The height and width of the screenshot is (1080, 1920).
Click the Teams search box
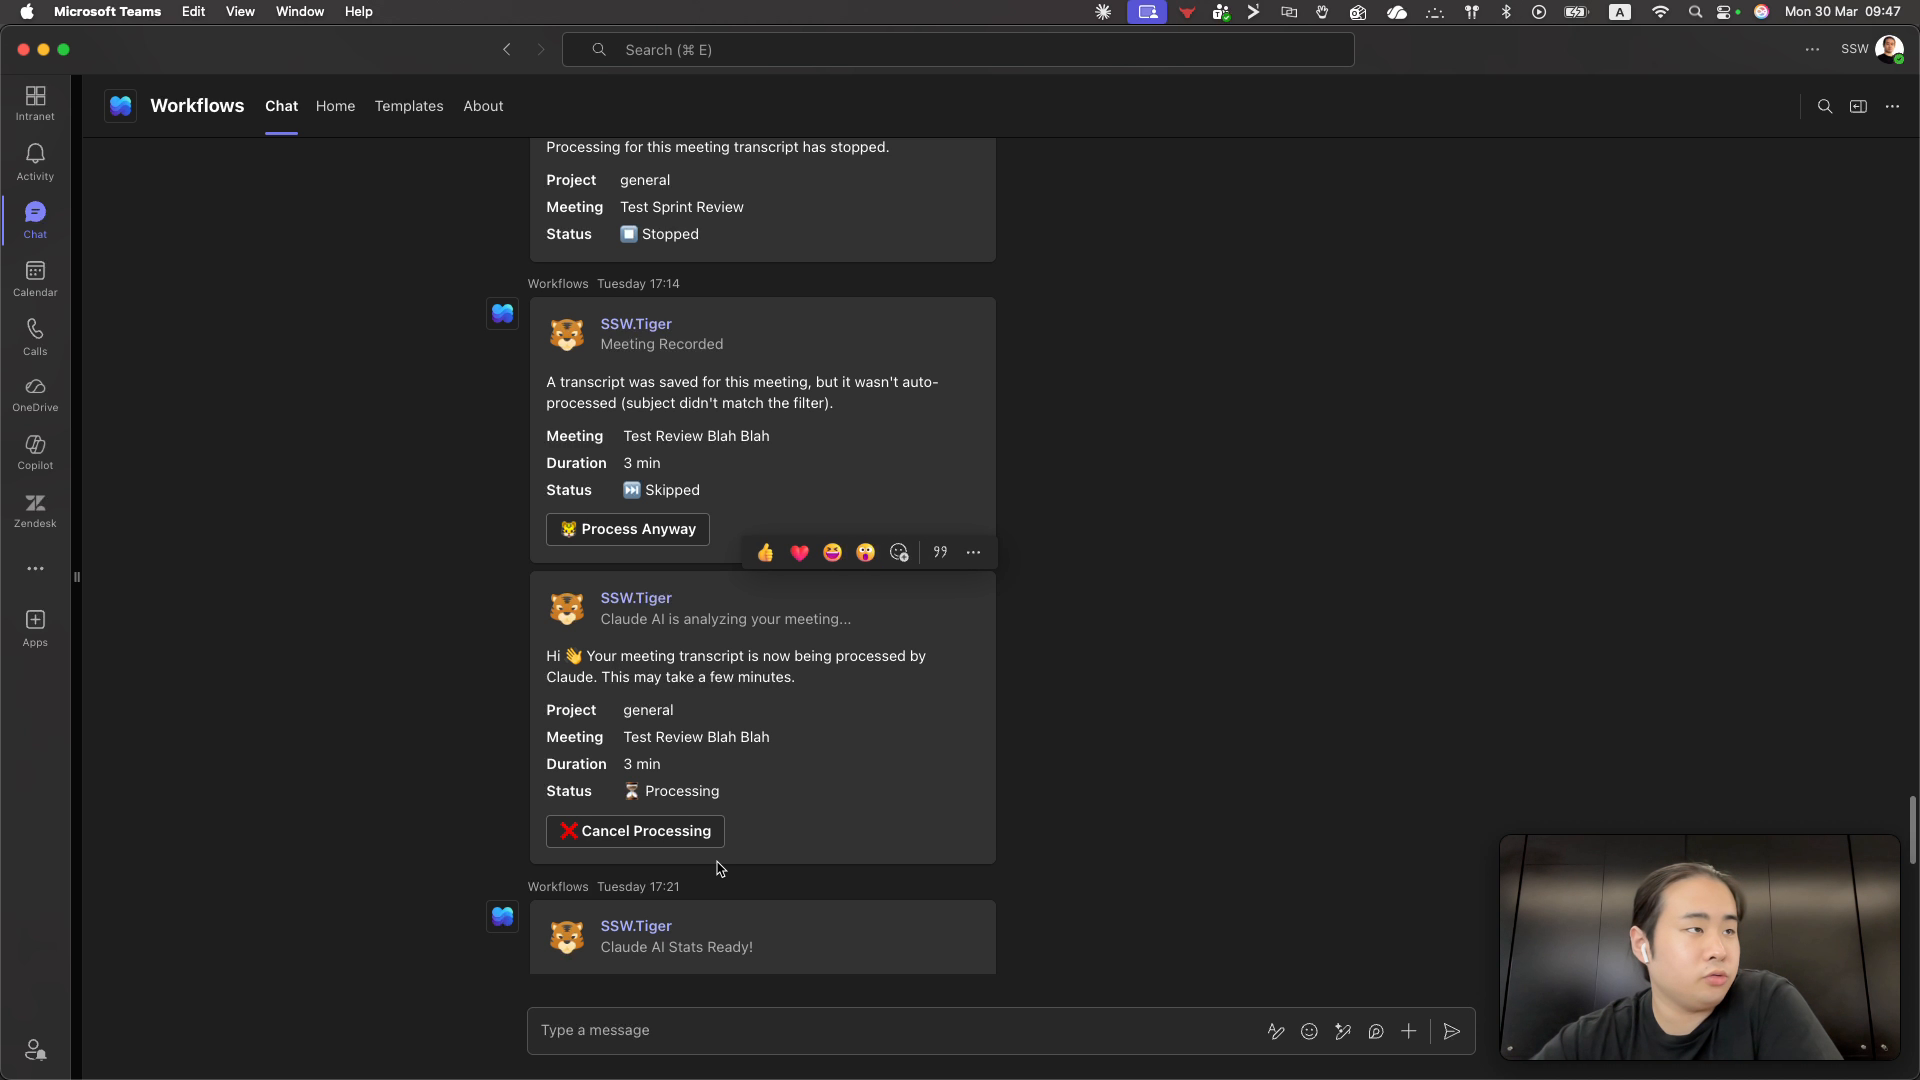click(958, 50)
